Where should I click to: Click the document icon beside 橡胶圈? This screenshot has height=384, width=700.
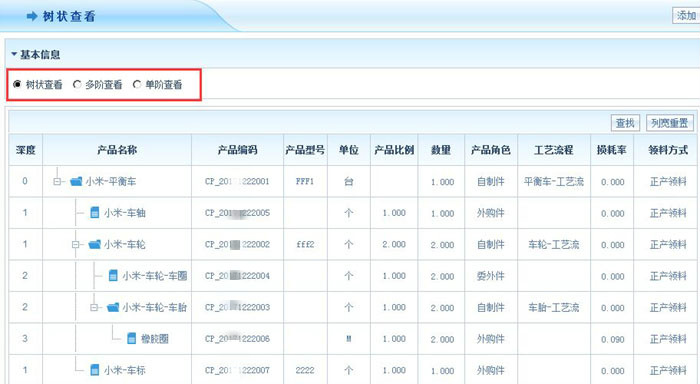click(x=132, y=338)
